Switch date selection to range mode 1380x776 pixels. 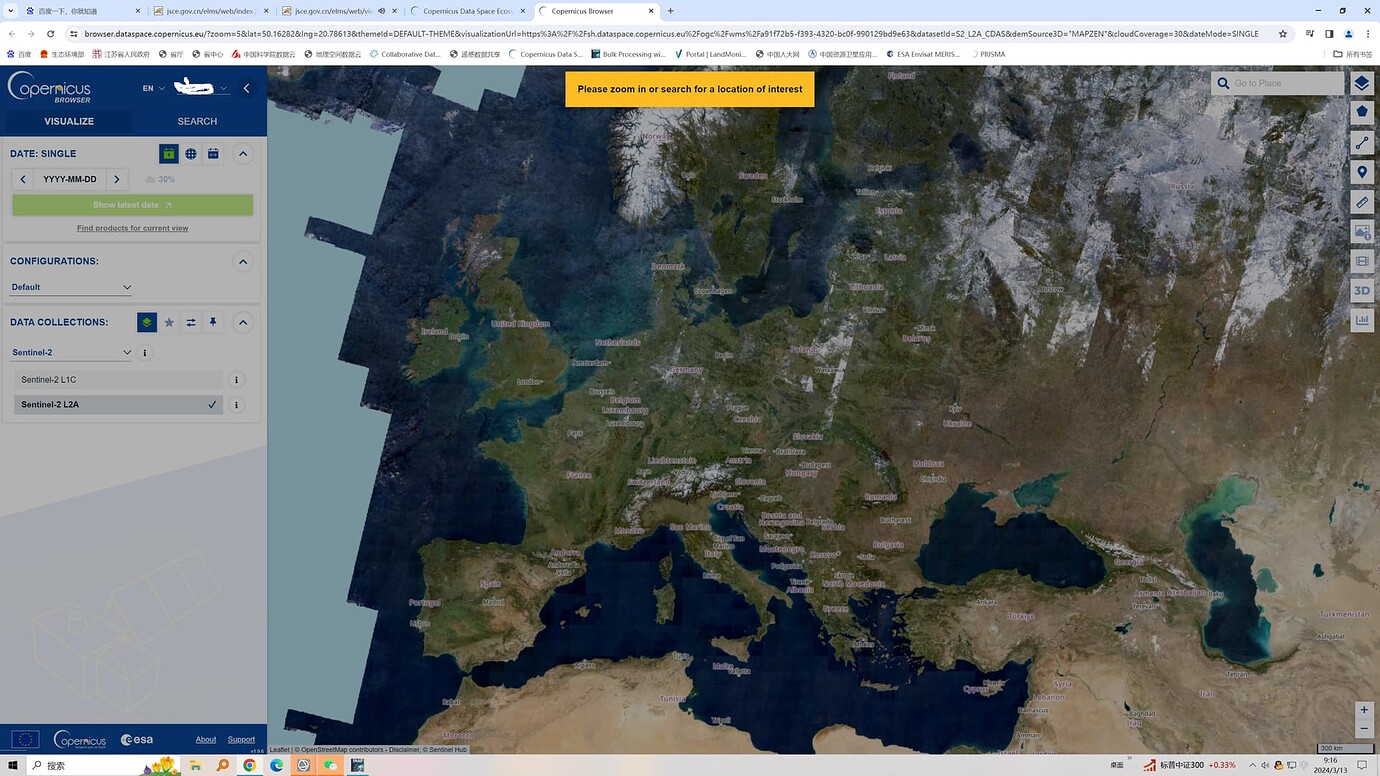pos(213,153)
